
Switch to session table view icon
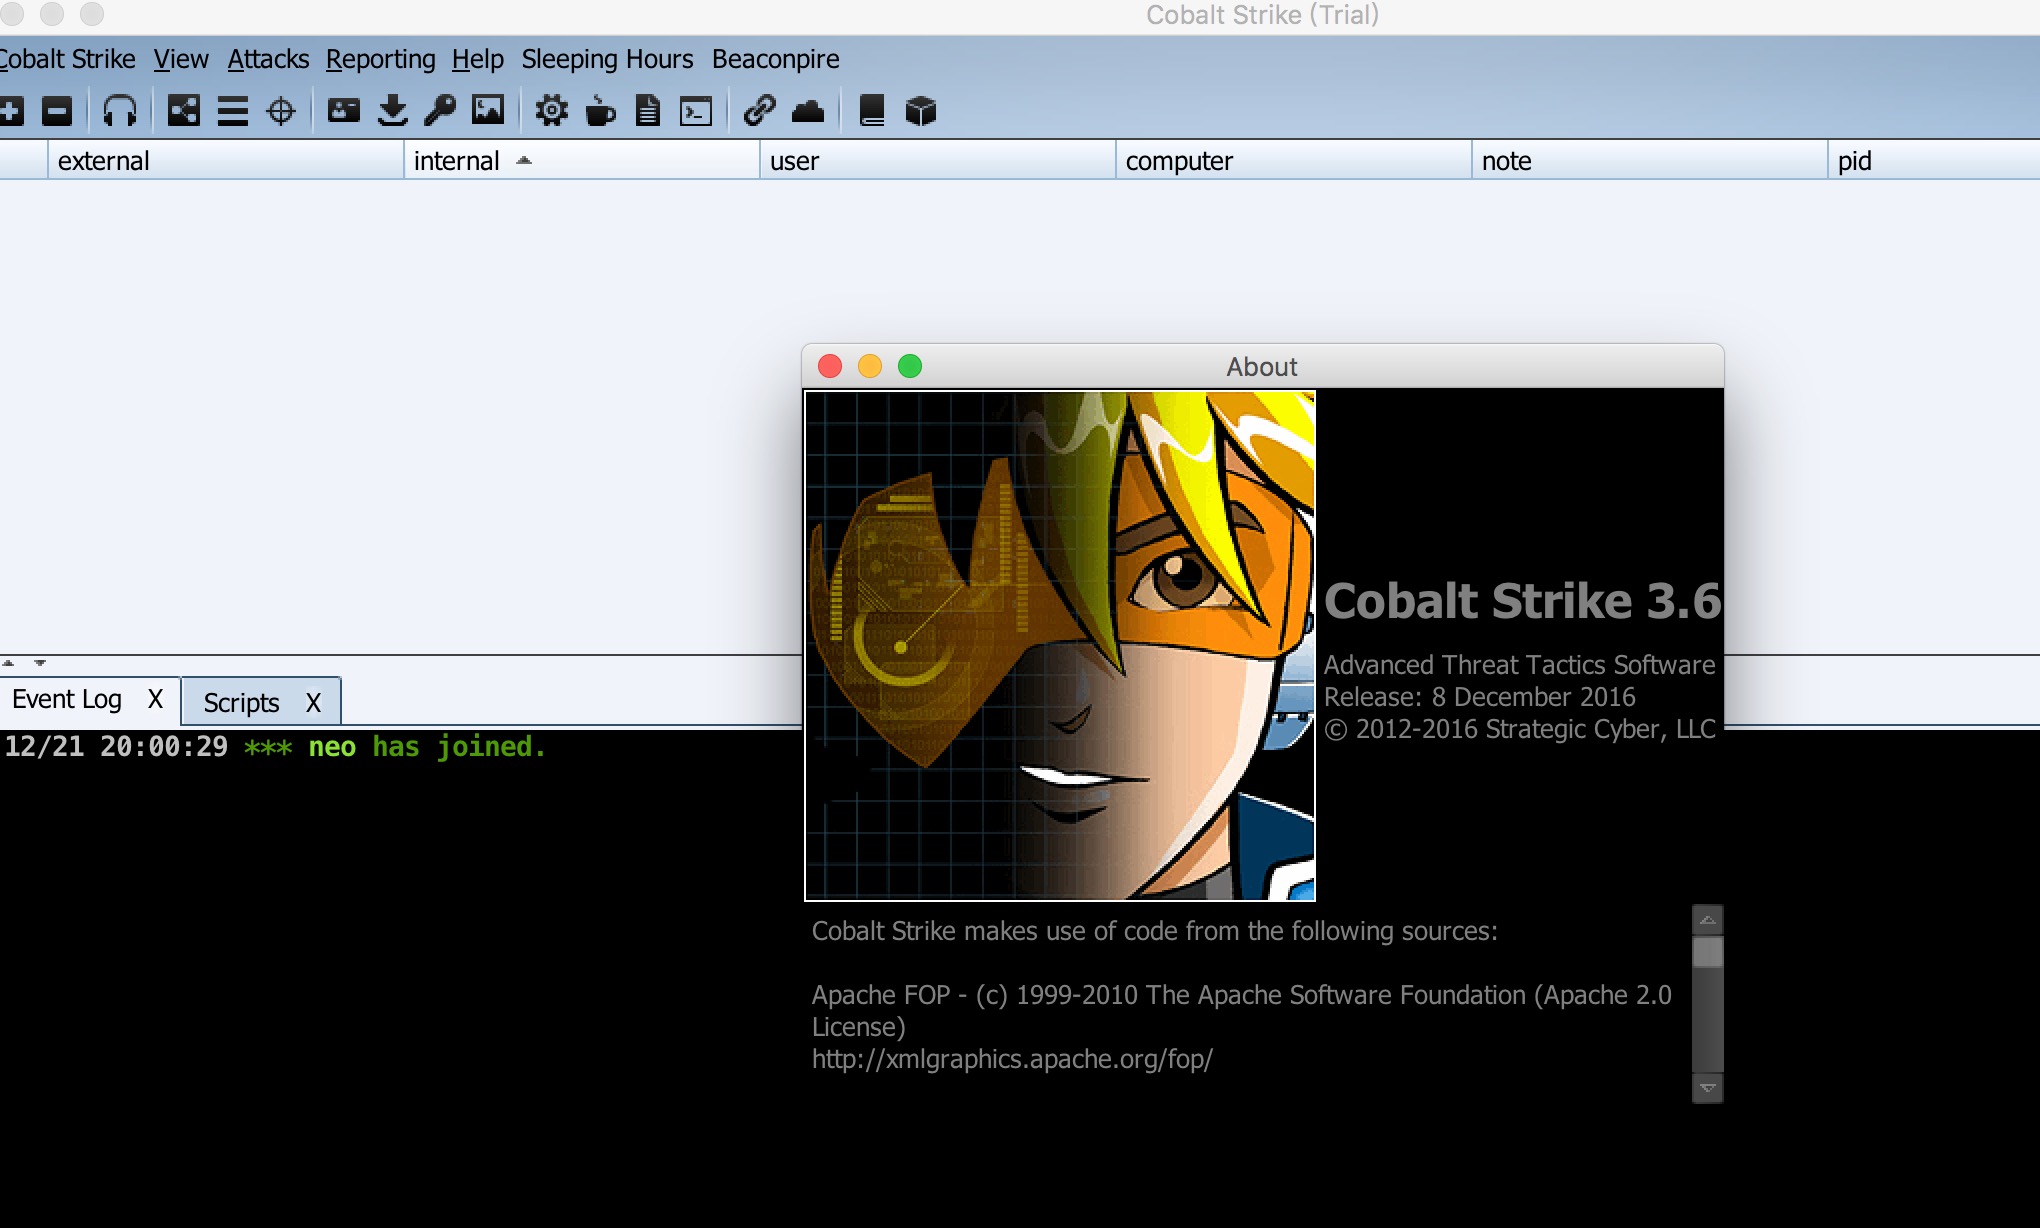pos(232,111)
